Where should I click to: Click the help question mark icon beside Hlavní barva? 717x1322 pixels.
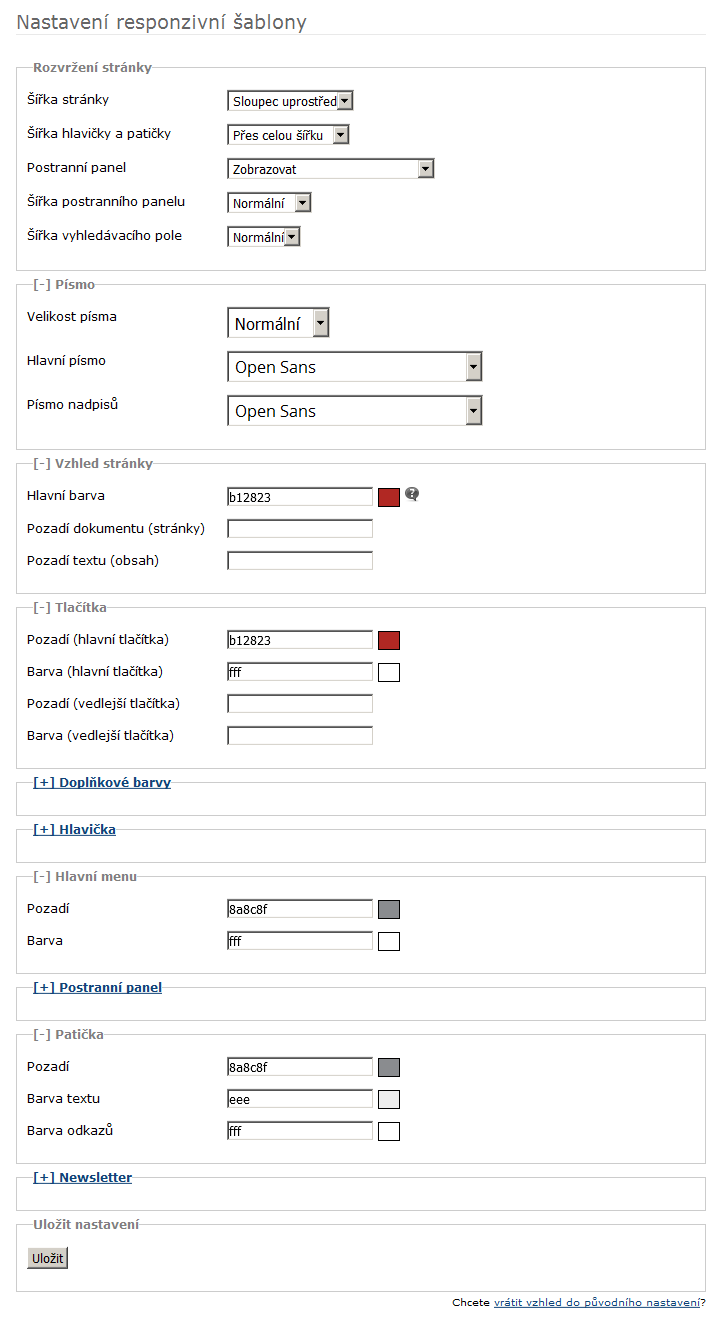pos(412,494)
